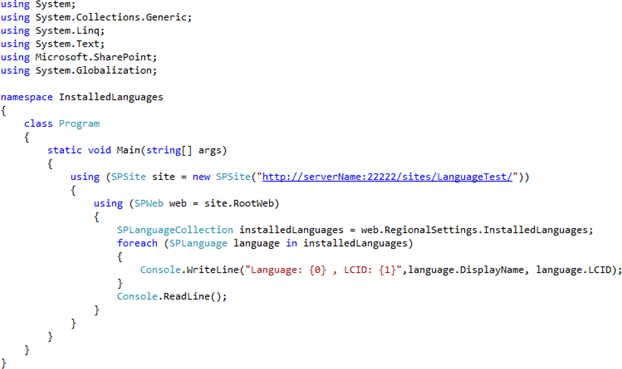Click 'System.Linq' in the using directive
The height and width of the screenshot is (369, 622).
(x=67, y=31)
